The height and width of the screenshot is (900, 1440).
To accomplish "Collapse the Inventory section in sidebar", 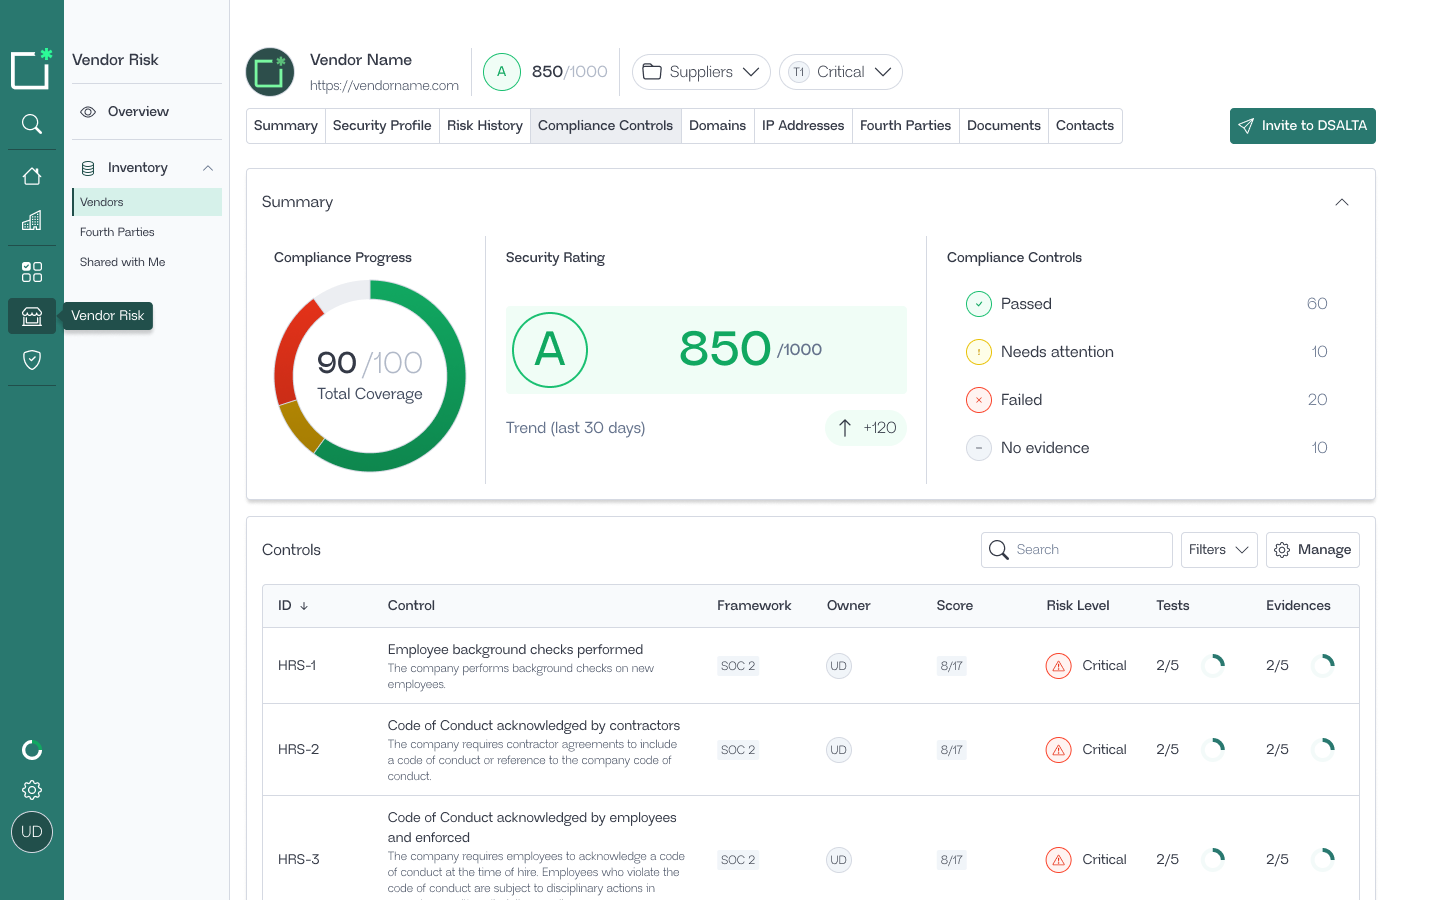I will (208, 168).
